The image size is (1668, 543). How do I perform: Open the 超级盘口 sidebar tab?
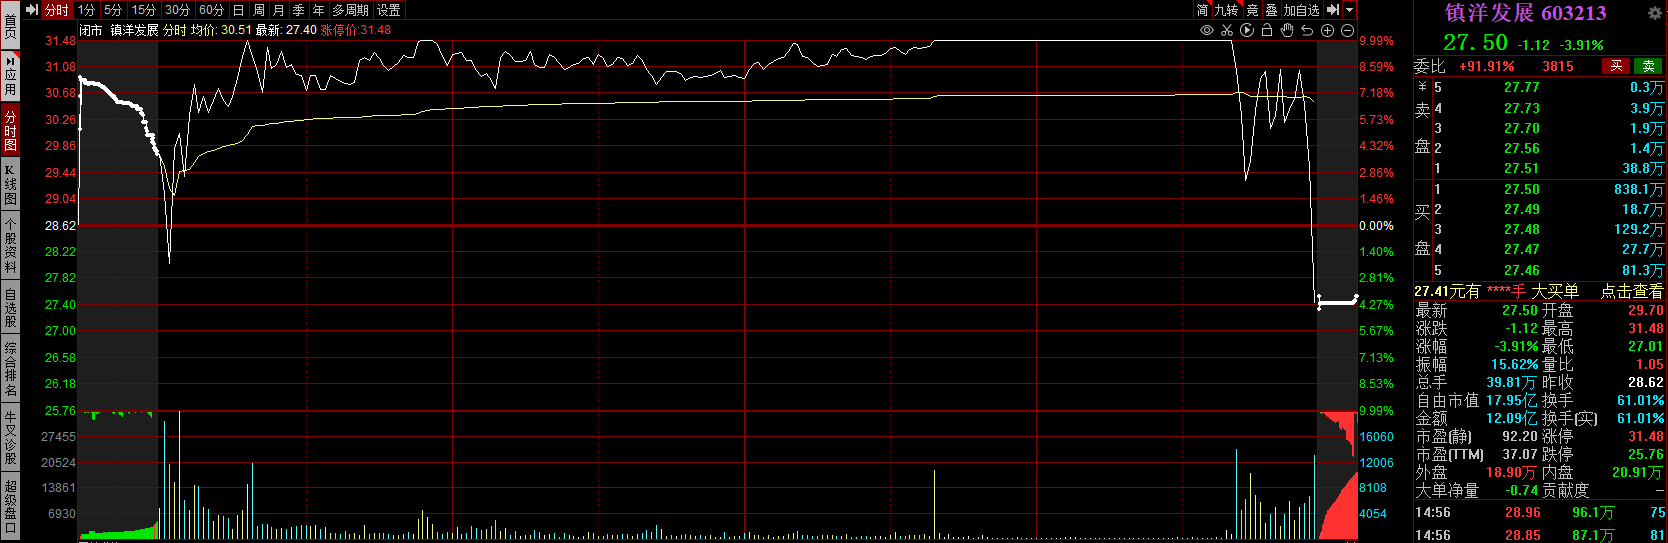[x=10, y=506]
